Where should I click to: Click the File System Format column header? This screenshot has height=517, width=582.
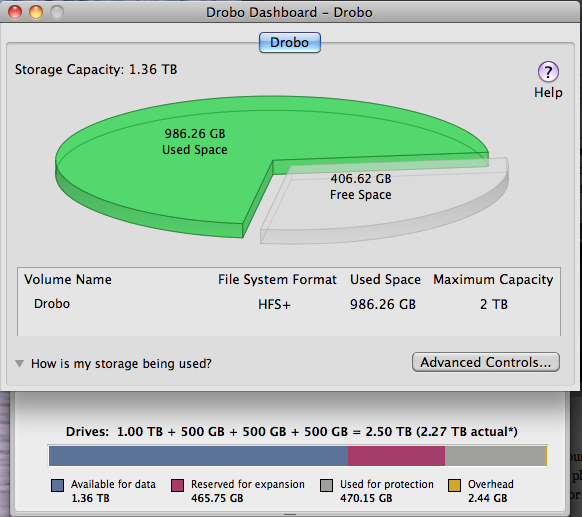point(277,279)
